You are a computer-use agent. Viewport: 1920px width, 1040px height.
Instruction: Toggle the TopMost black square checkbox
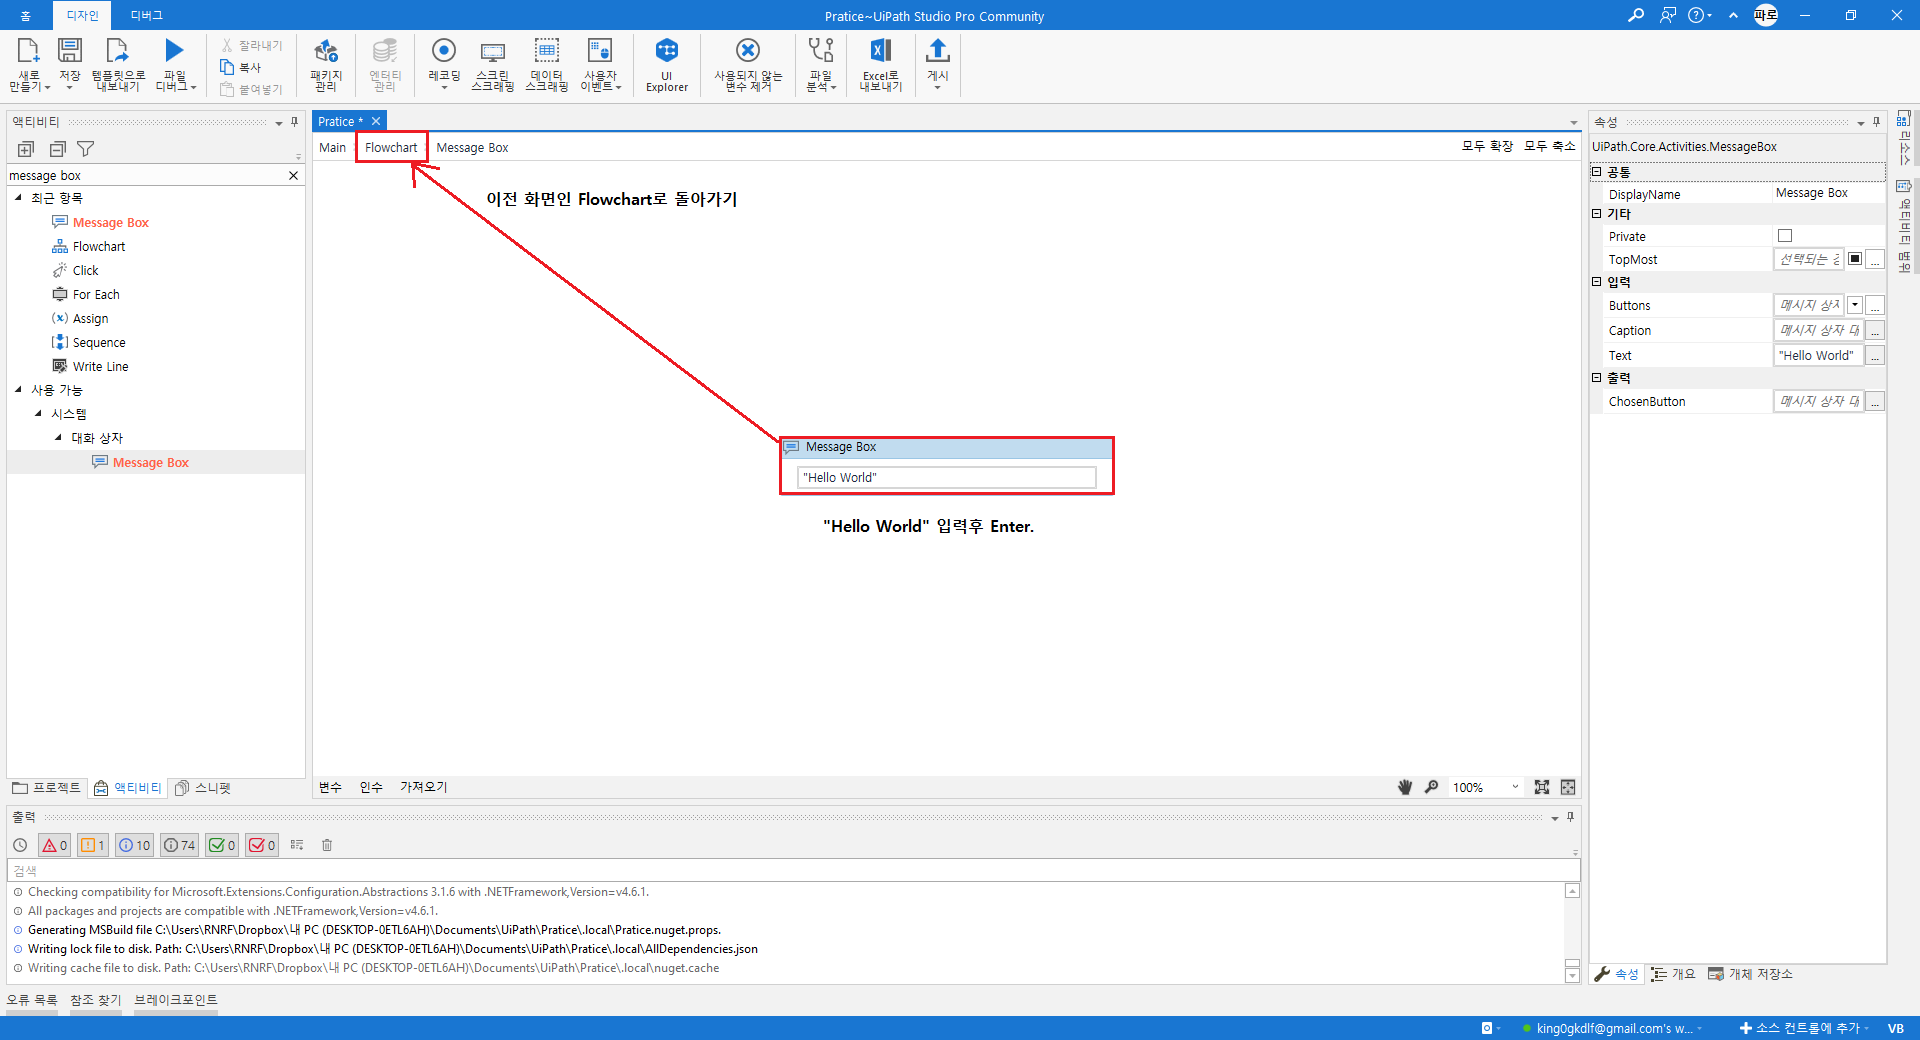point(1855,259)
